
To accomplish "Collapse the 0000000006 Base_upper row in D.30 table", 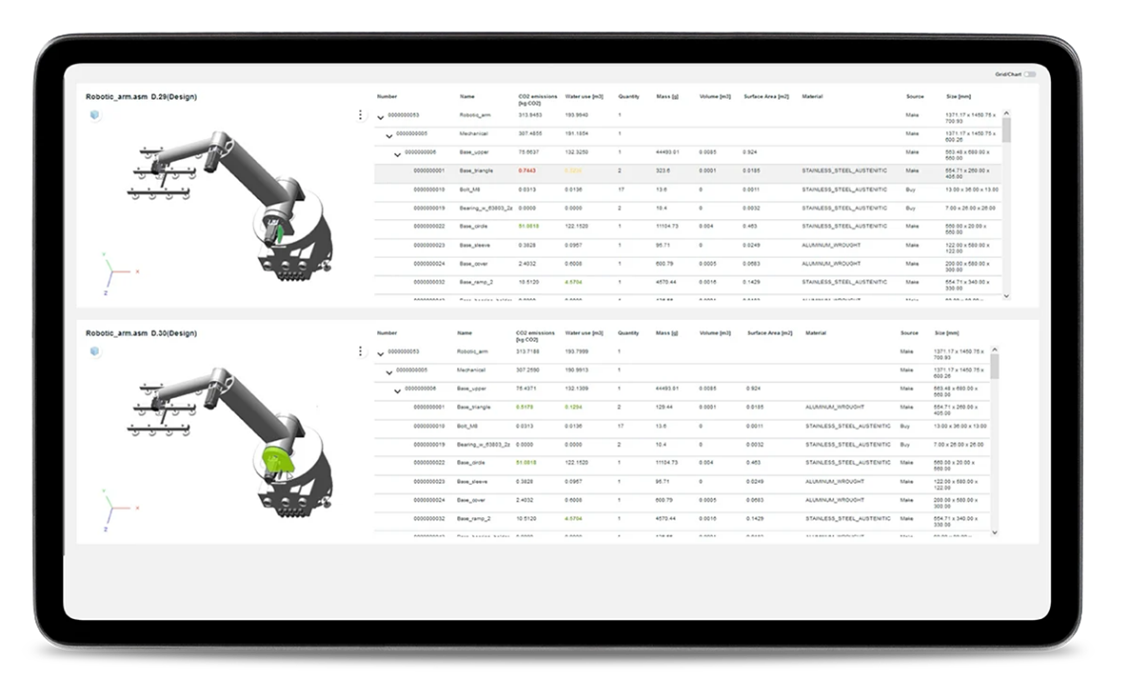I will [x=397, y=390].
